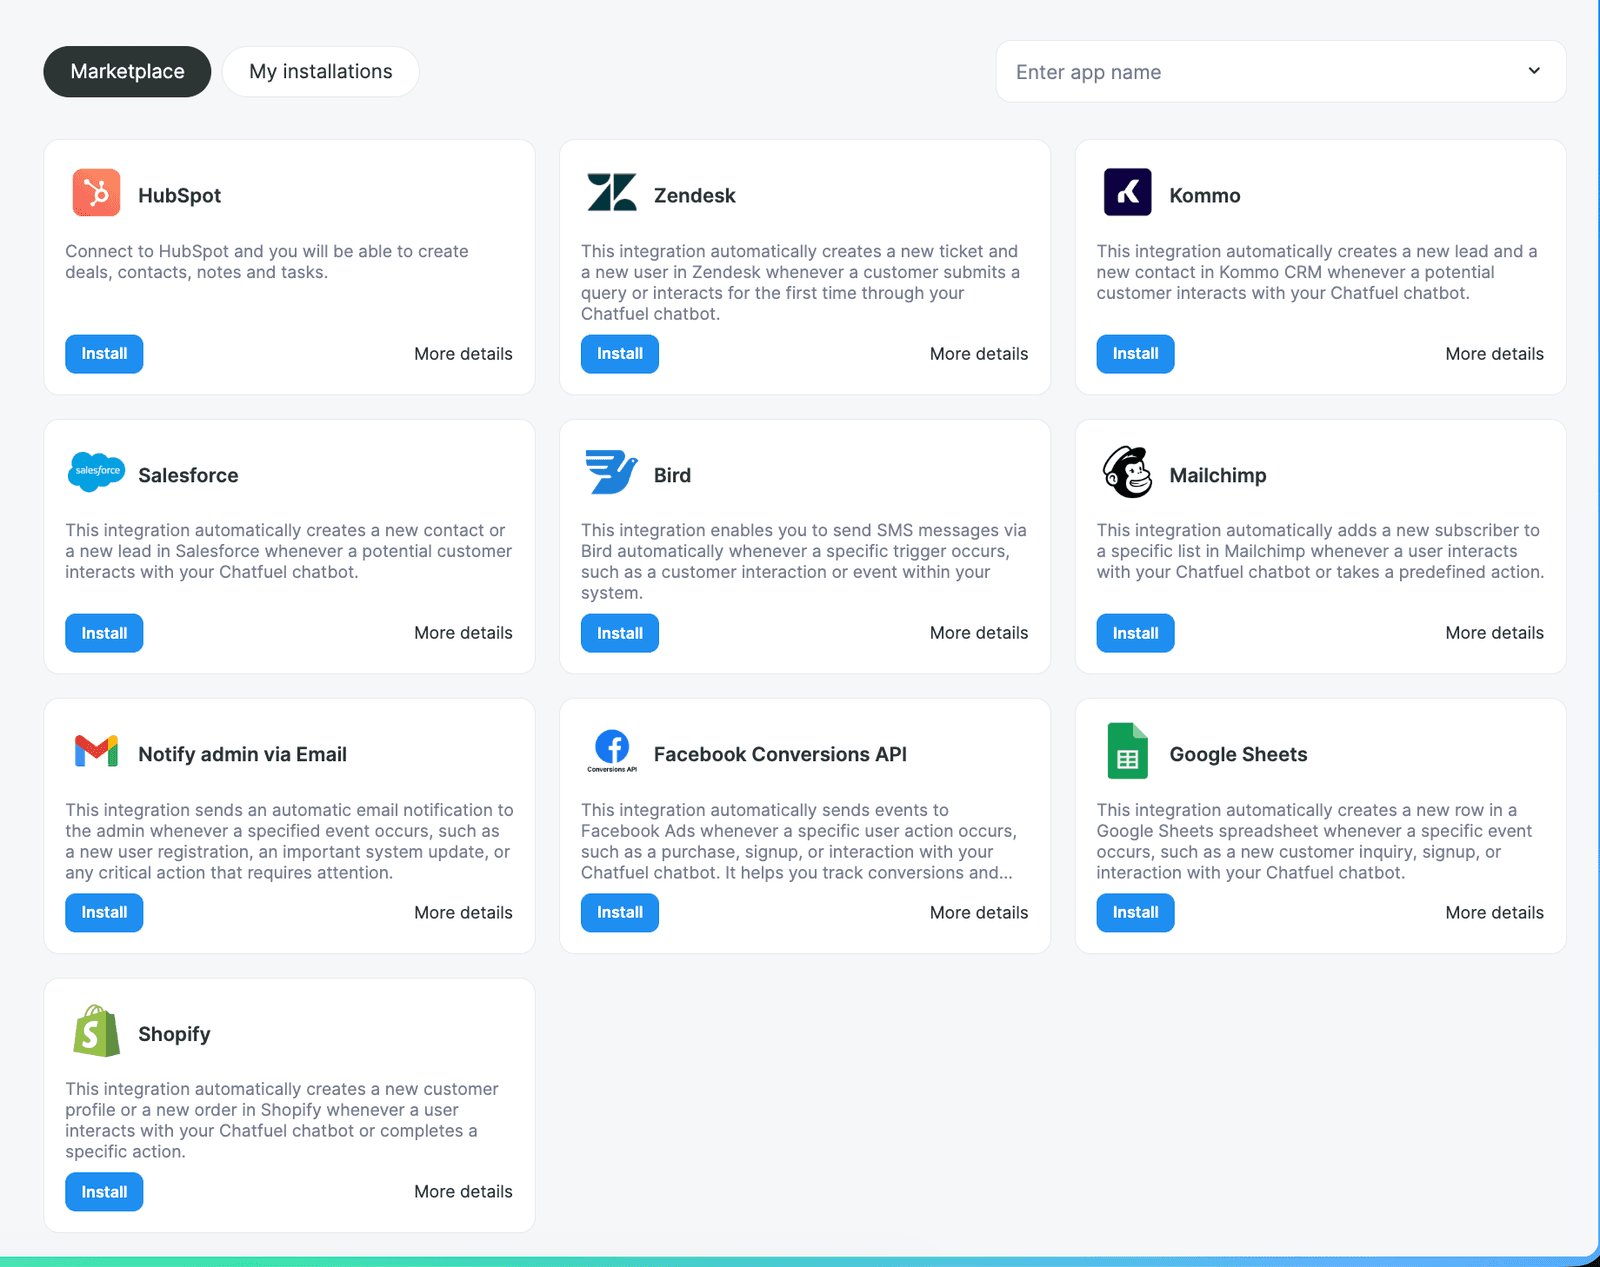
Task: Click the Bird logo icon
Action: [612, 472]
